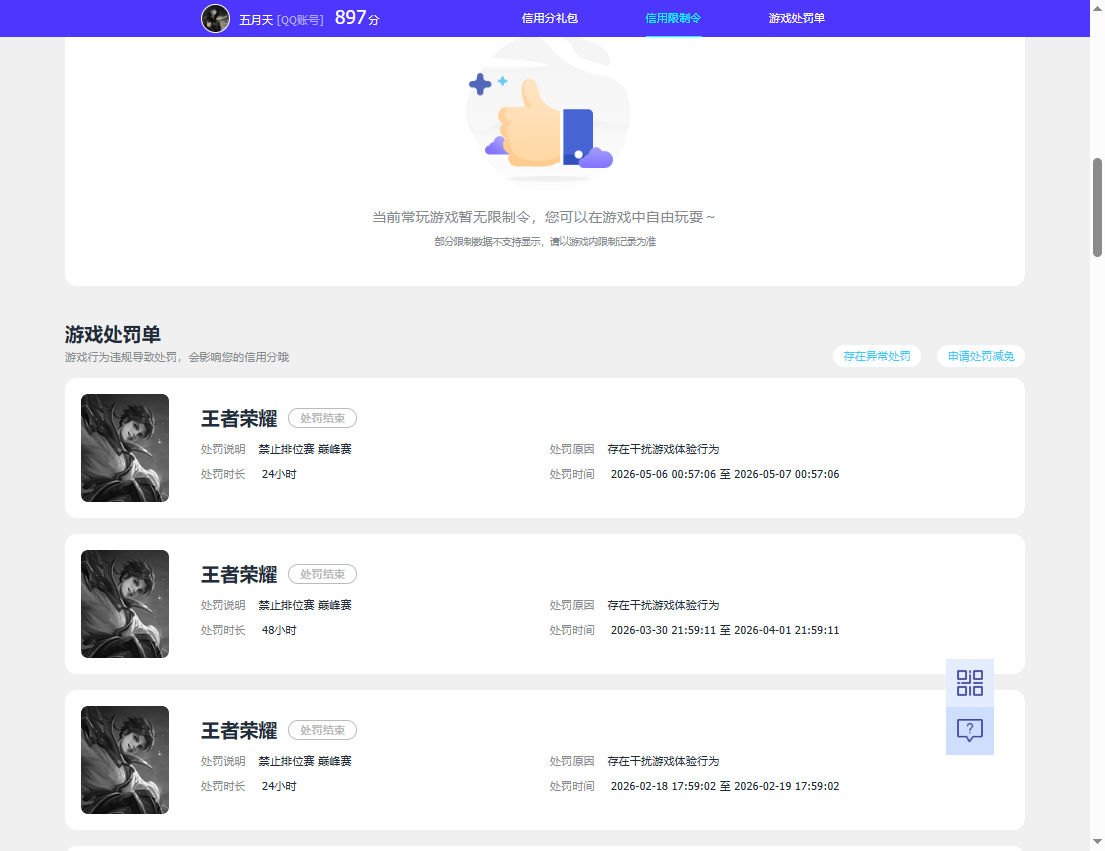Open game thumbnail for the 2026-03-30 penalty
Screen dimensions: 1105x851
(125, 604)
